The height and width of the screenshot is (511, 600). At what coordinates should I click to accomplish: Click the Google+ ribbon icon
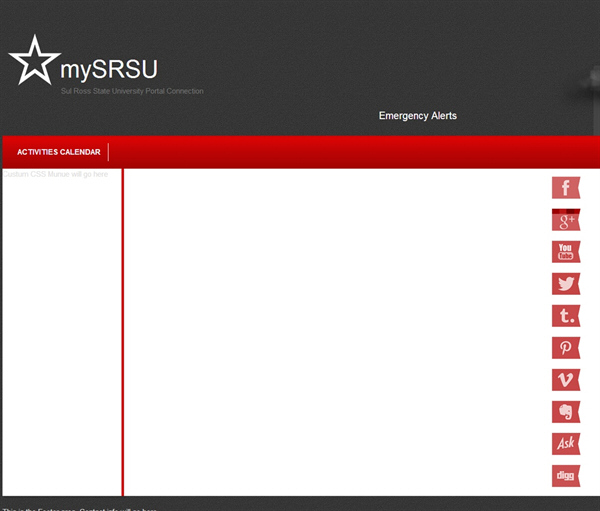(566, 220)
